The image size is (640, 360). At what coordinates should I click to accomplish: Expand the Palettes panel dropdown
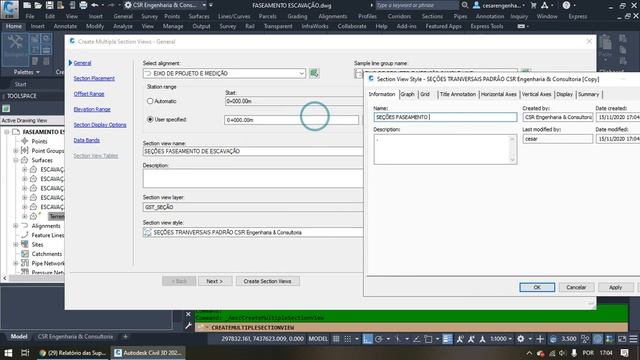click(x=27, y=72)
